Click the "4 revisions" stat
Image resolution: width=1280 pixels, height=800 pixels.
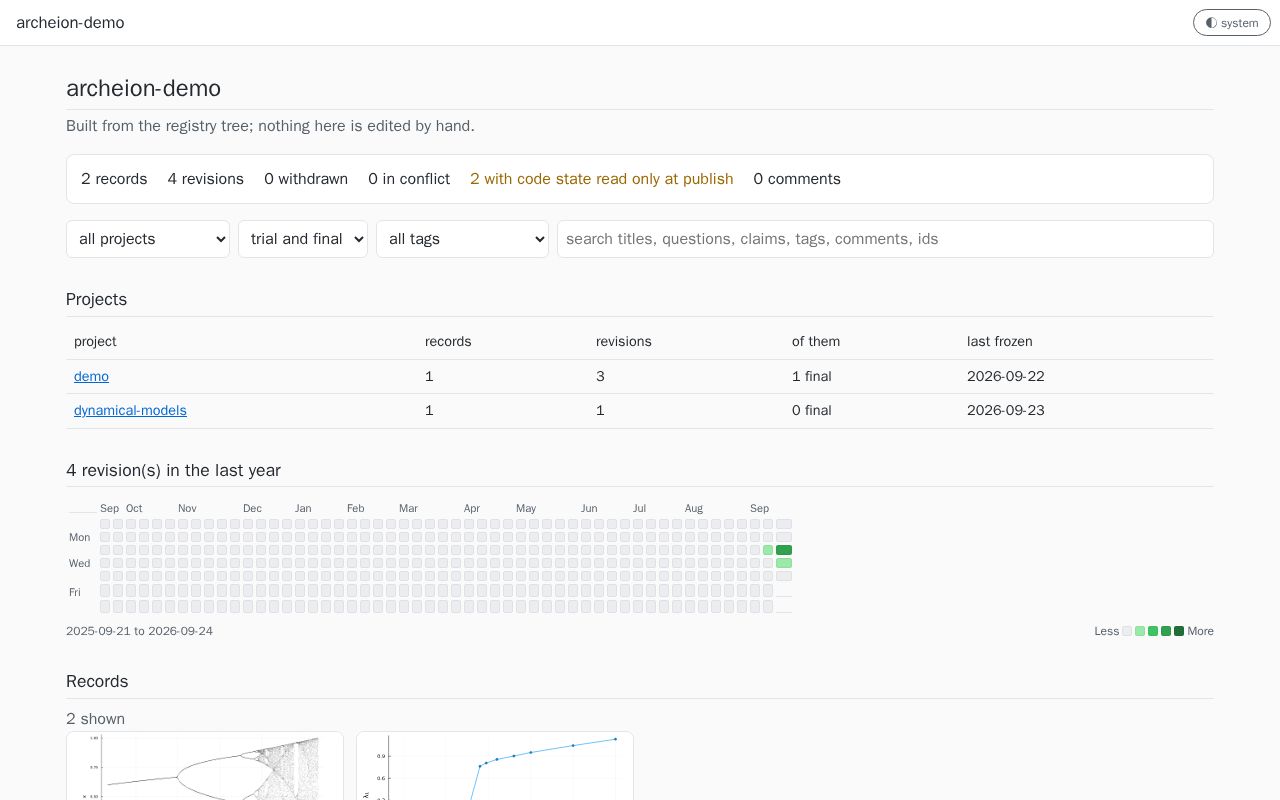pos(206,179)
